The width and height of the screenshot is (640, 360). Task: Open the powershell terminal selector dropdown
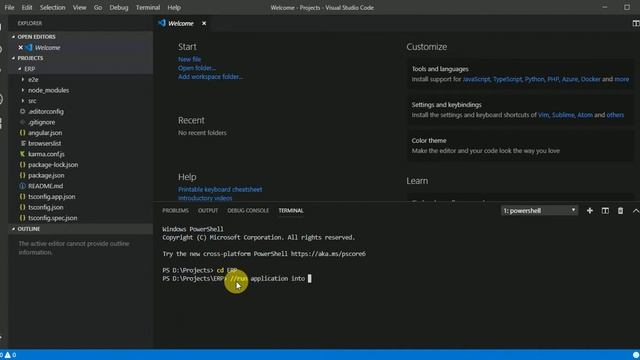point(539,211)
